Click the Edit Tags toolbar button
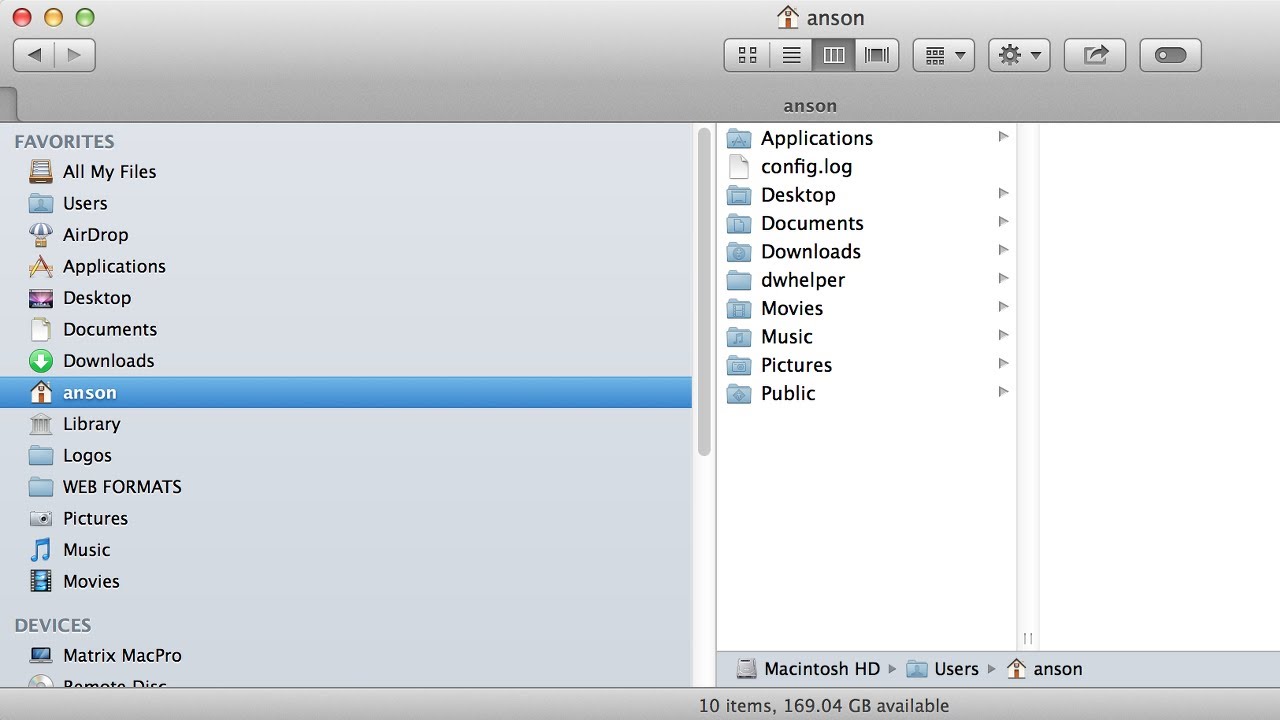The height and width of the screenshot is (720, 1280). coord(1170,55)
